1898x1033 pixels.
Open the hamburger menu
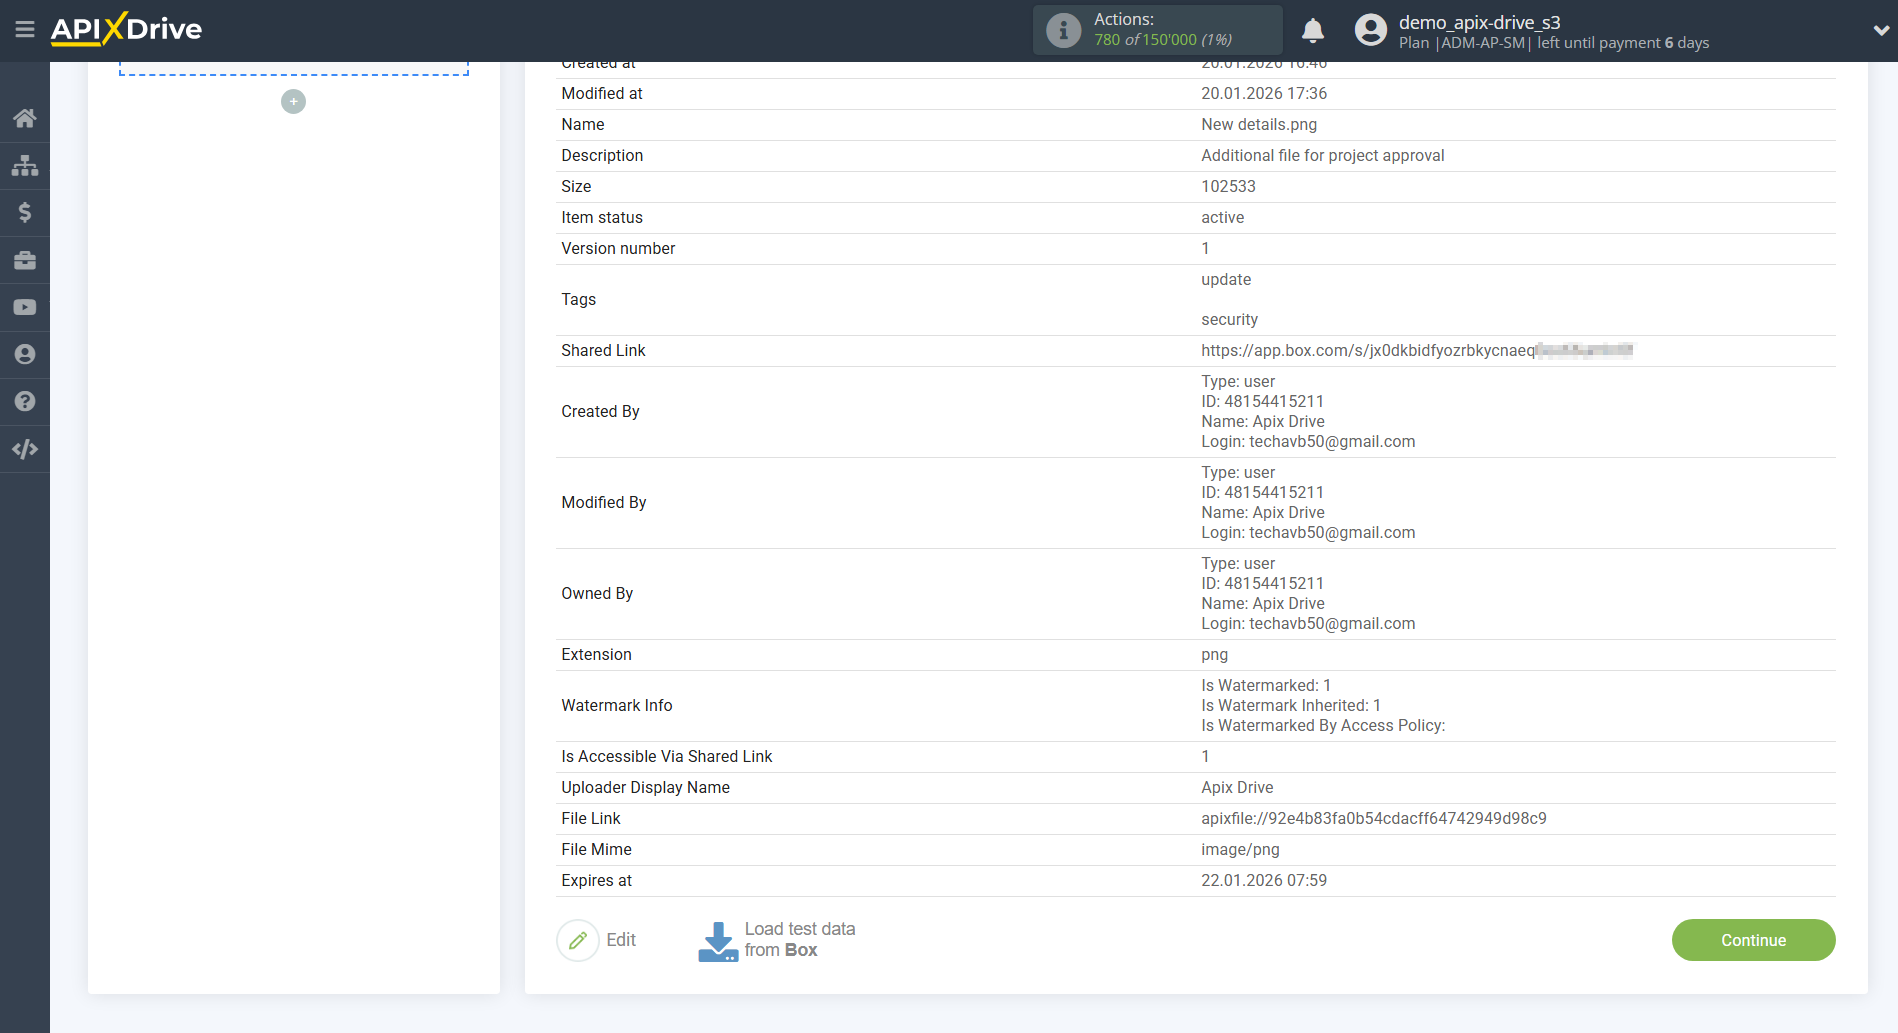pos(25,29)
